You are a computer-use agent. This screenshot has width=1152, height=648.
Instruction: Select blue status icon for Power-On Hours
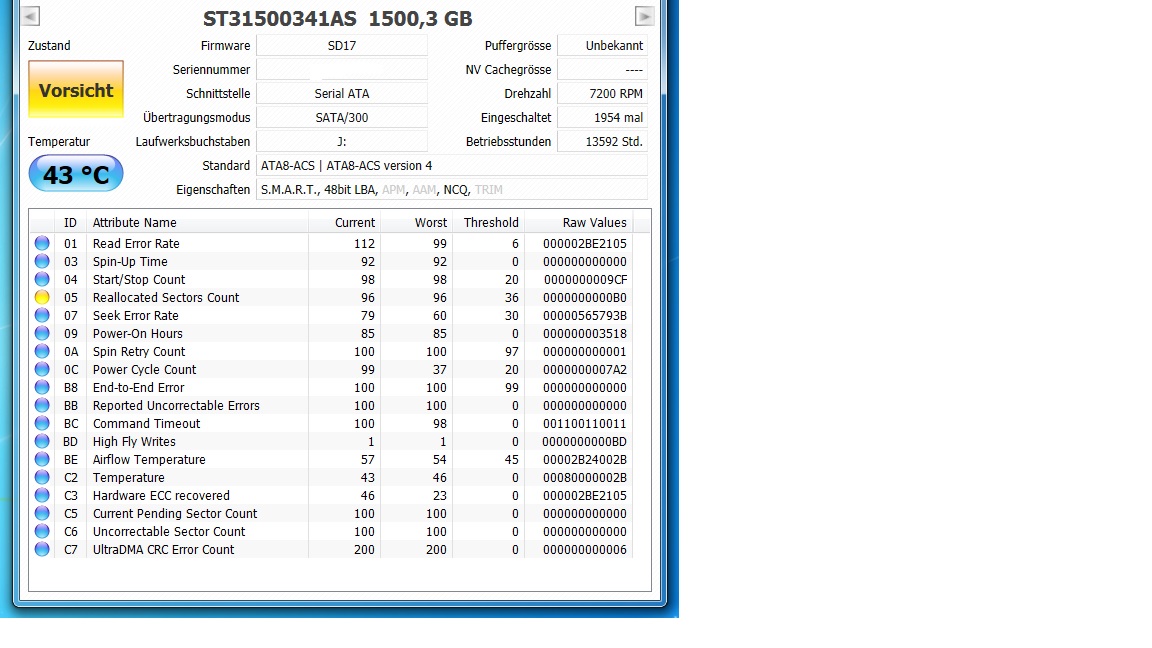pos(42,334)
